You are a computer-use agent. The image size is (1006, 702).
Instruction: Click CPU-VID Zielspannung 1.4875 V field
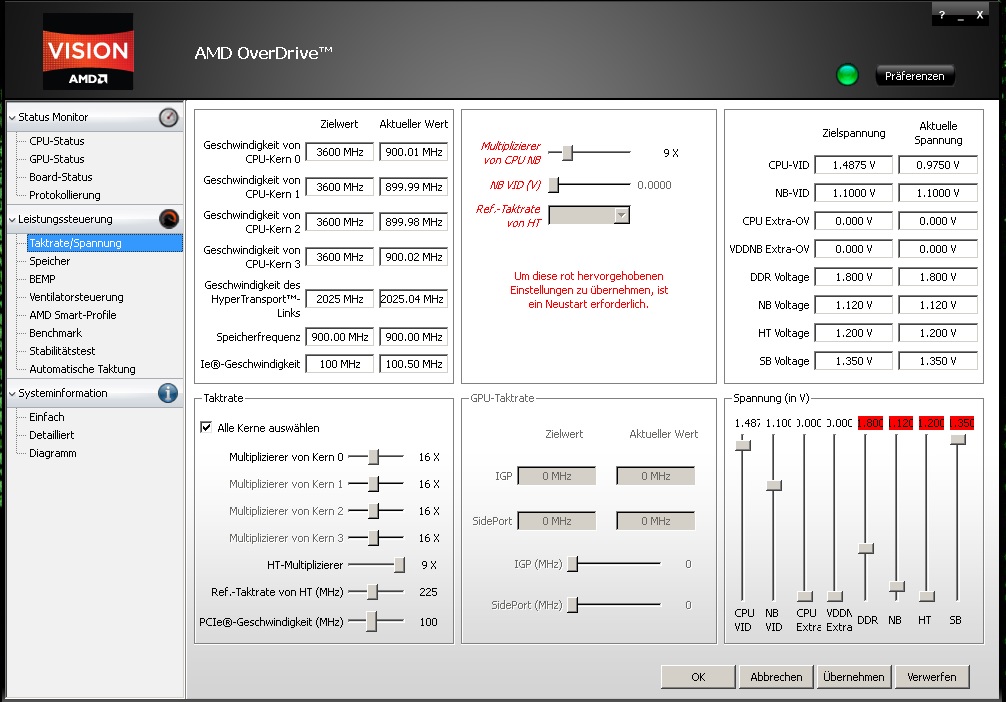point(853,165)
